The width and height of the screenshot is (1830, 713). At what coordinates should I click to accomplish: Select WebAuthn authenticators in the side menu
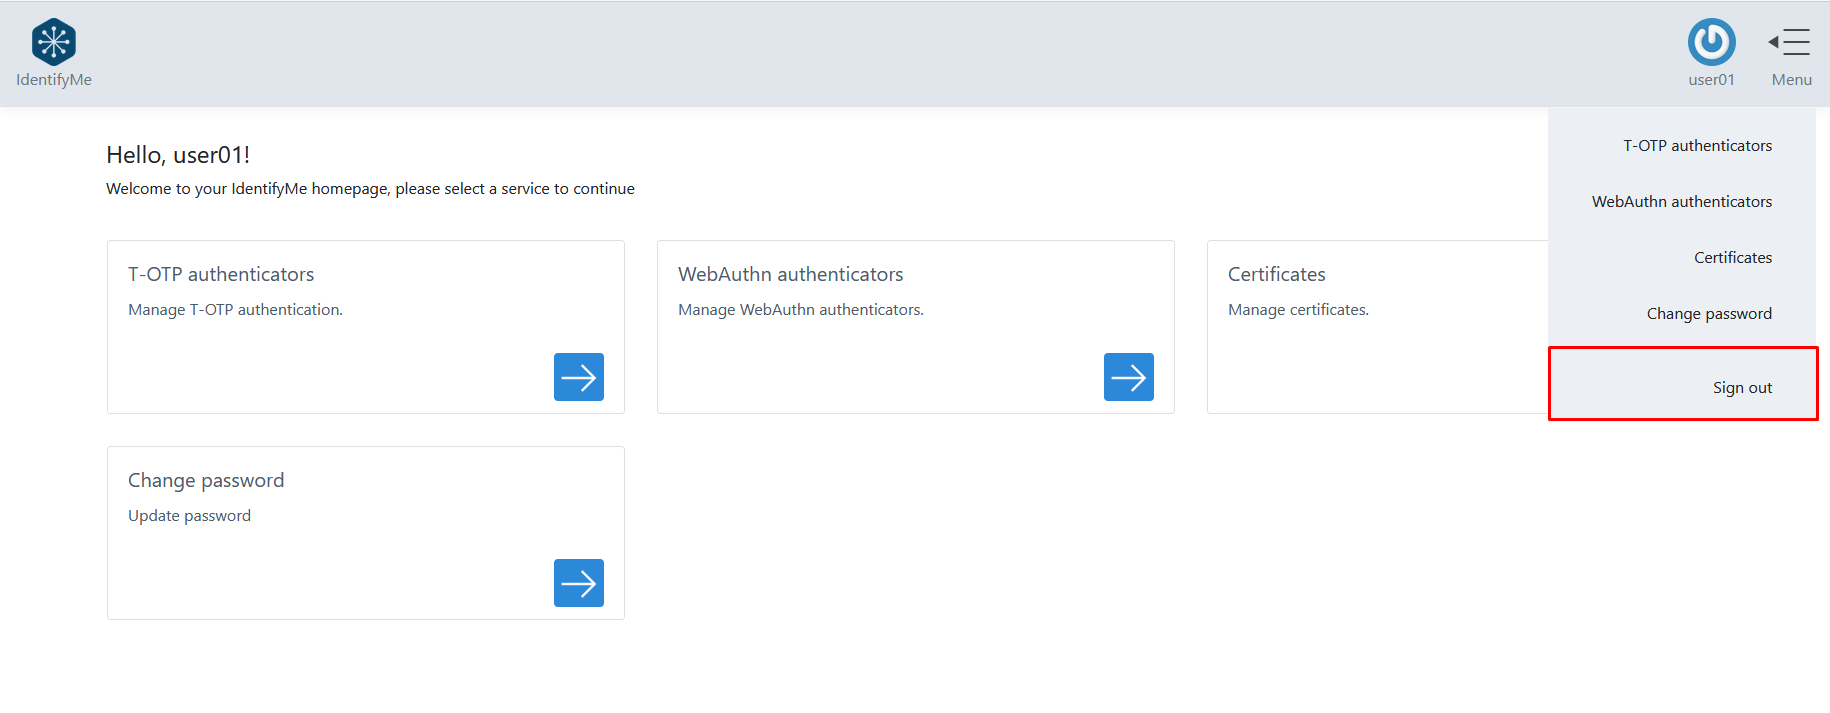click(x=1681, y=202)
